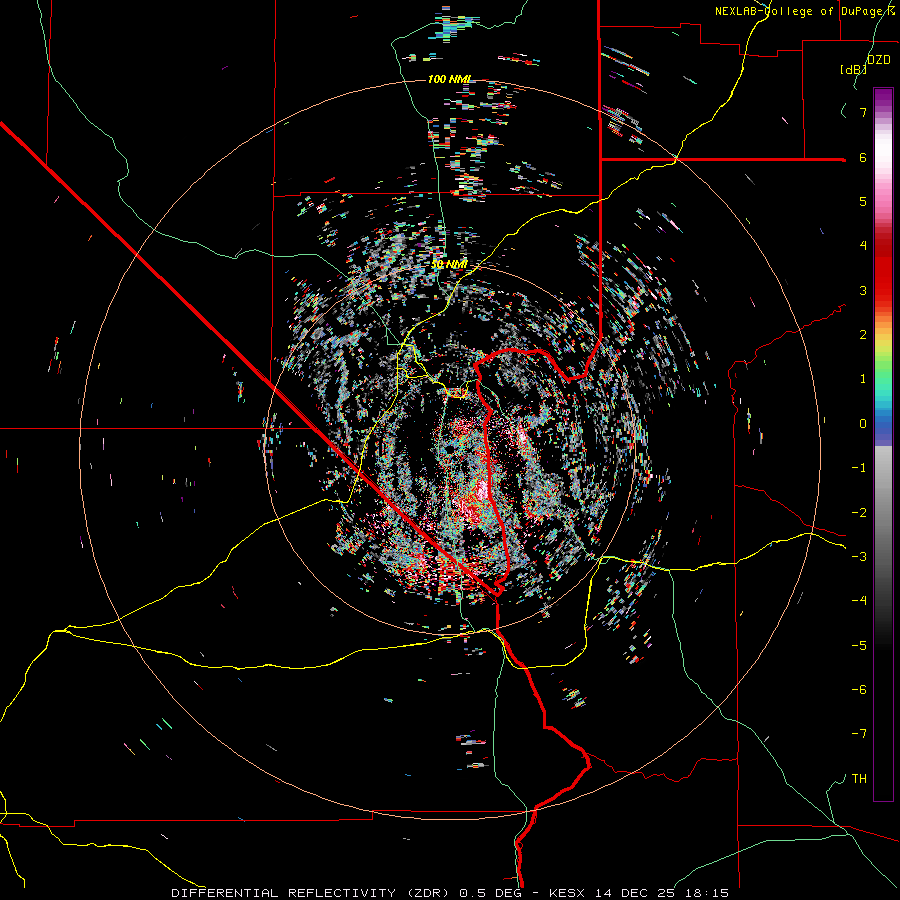Click the KESX radar site identifier
Viewport: 900px width, 900px height.
click(567, 893)
